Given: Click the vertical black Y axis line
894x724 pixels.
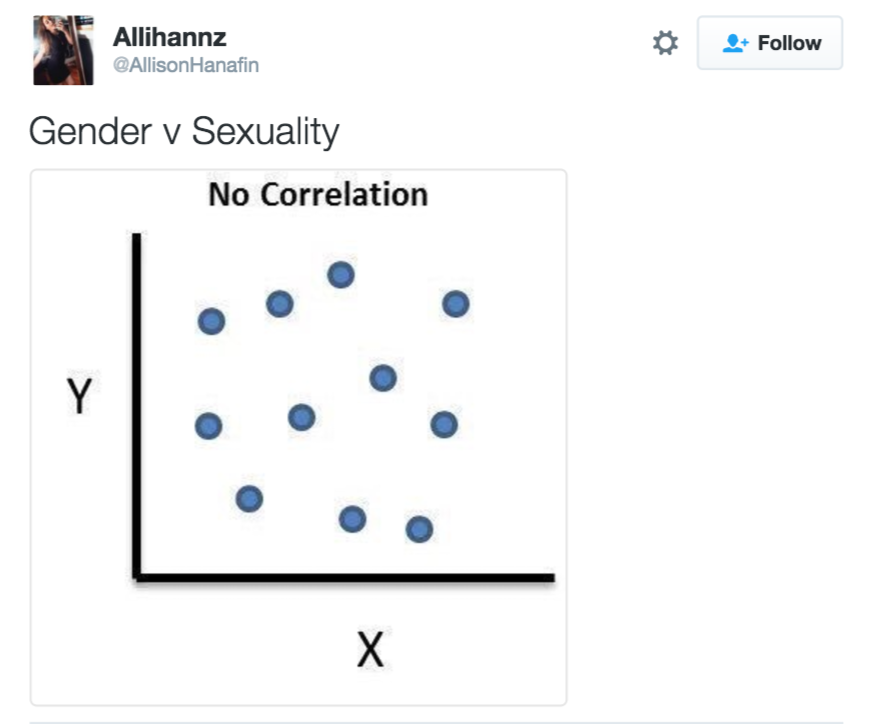Looking at the screenshot, I should coord(136,406).
